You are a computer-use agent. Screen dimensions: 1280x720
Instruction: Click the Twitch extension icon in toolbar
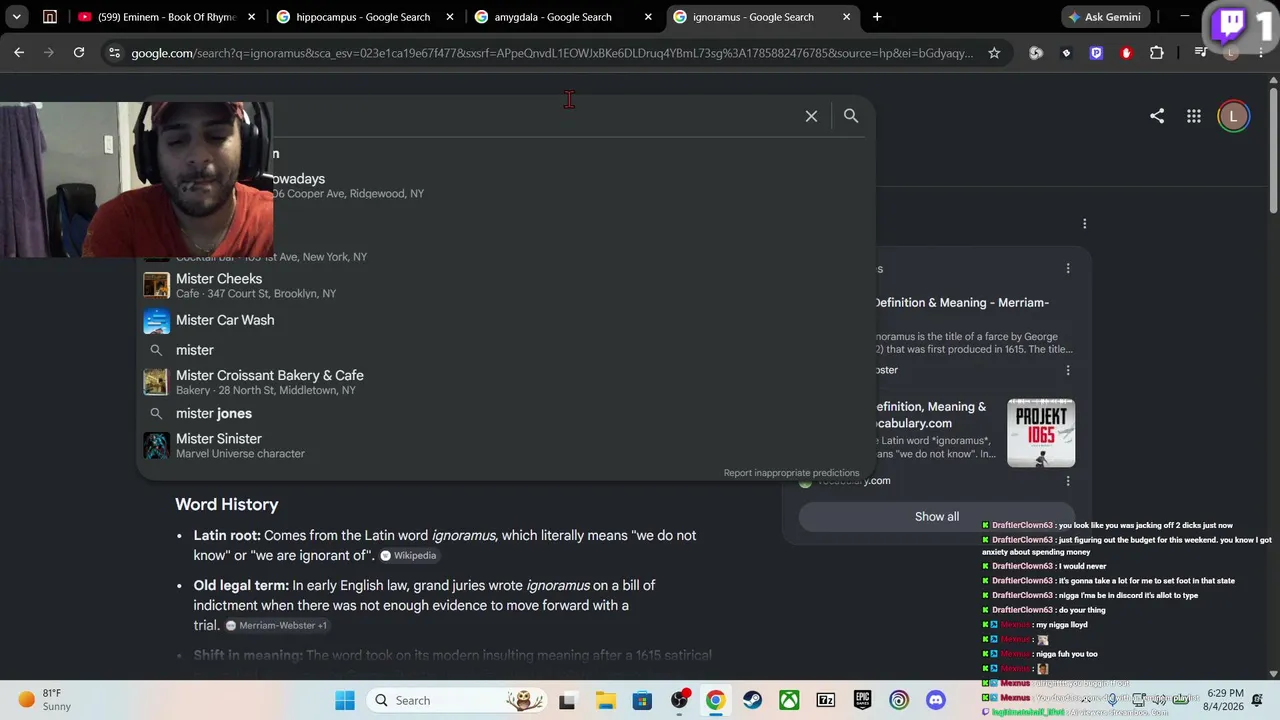point(1096,53)
